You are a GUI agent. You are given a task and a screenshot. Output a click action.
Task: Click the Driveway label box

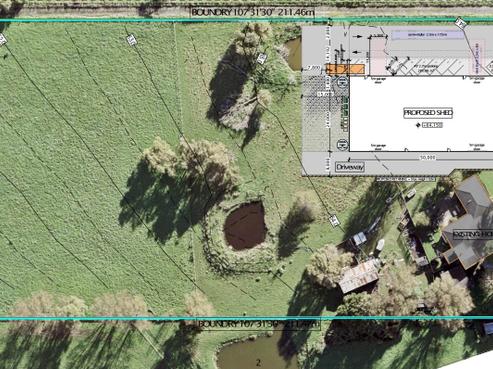coord(349,167)
